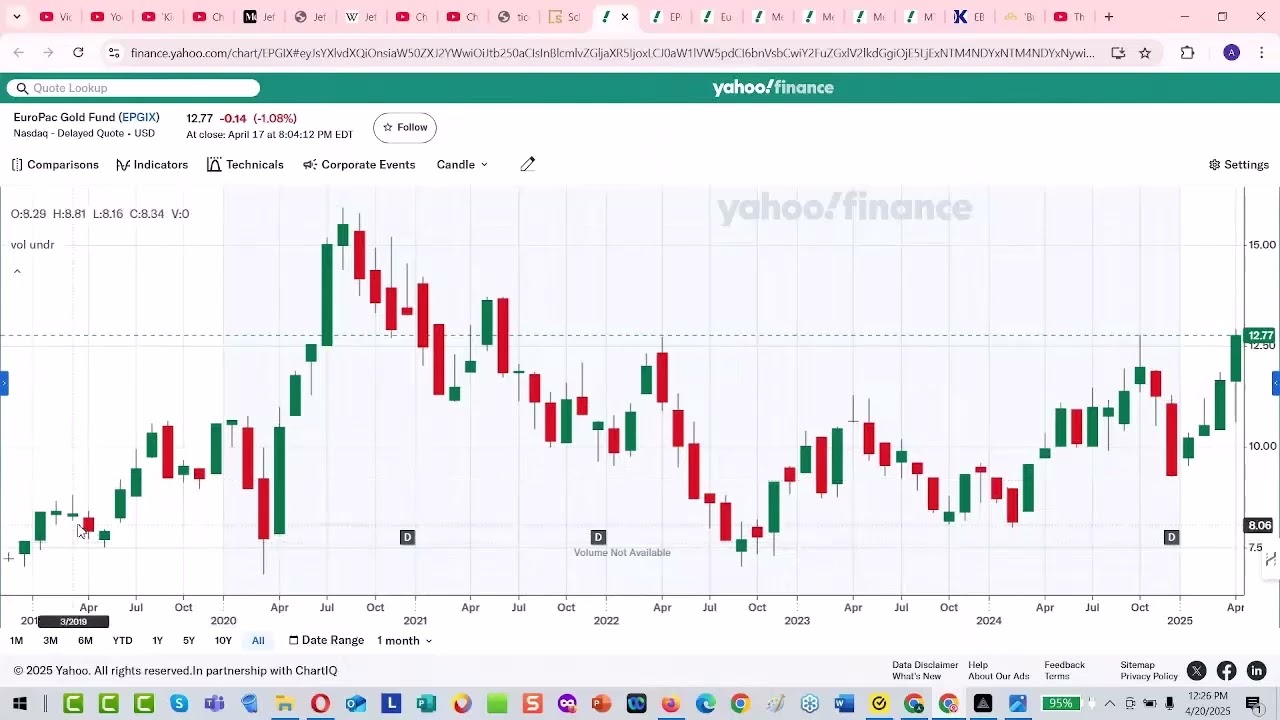The height and width of the screenshot is (720, 1280).
Task: Select the 1M time range
Action: tap(16, 641)
